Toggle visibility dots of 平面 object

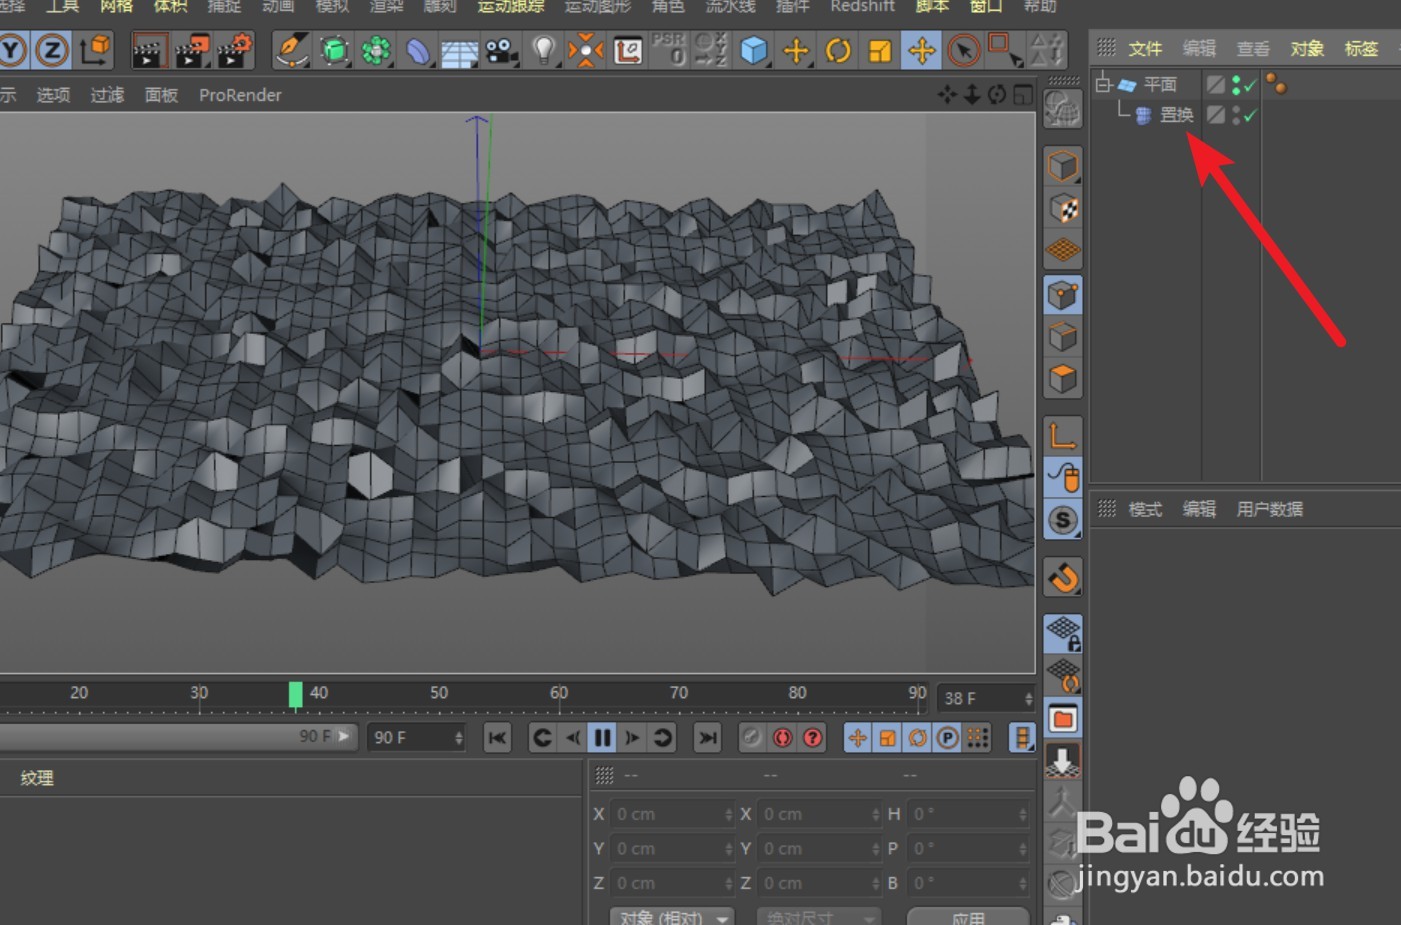[x=1237, y=86]
